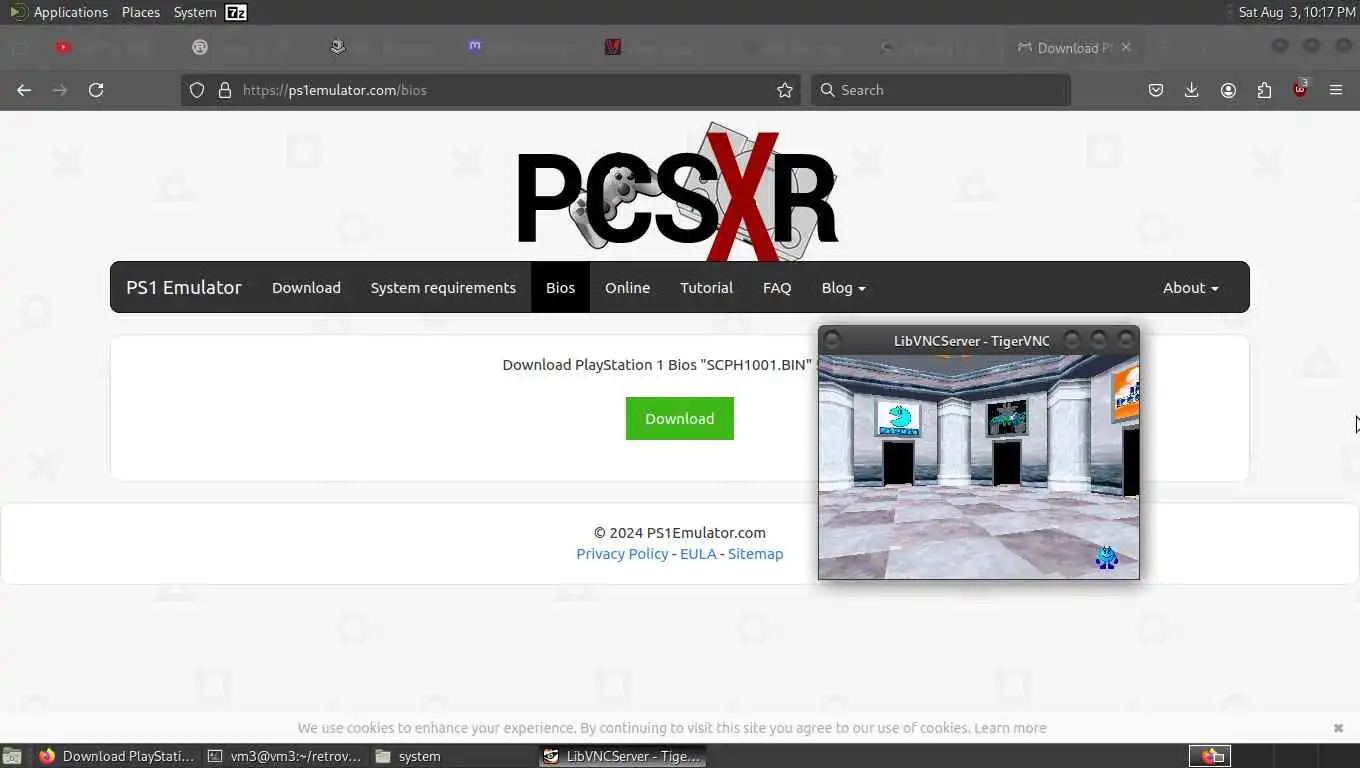Click the date and time clock
This screenshot has width=1360, height=768.
coord(1297,12)
